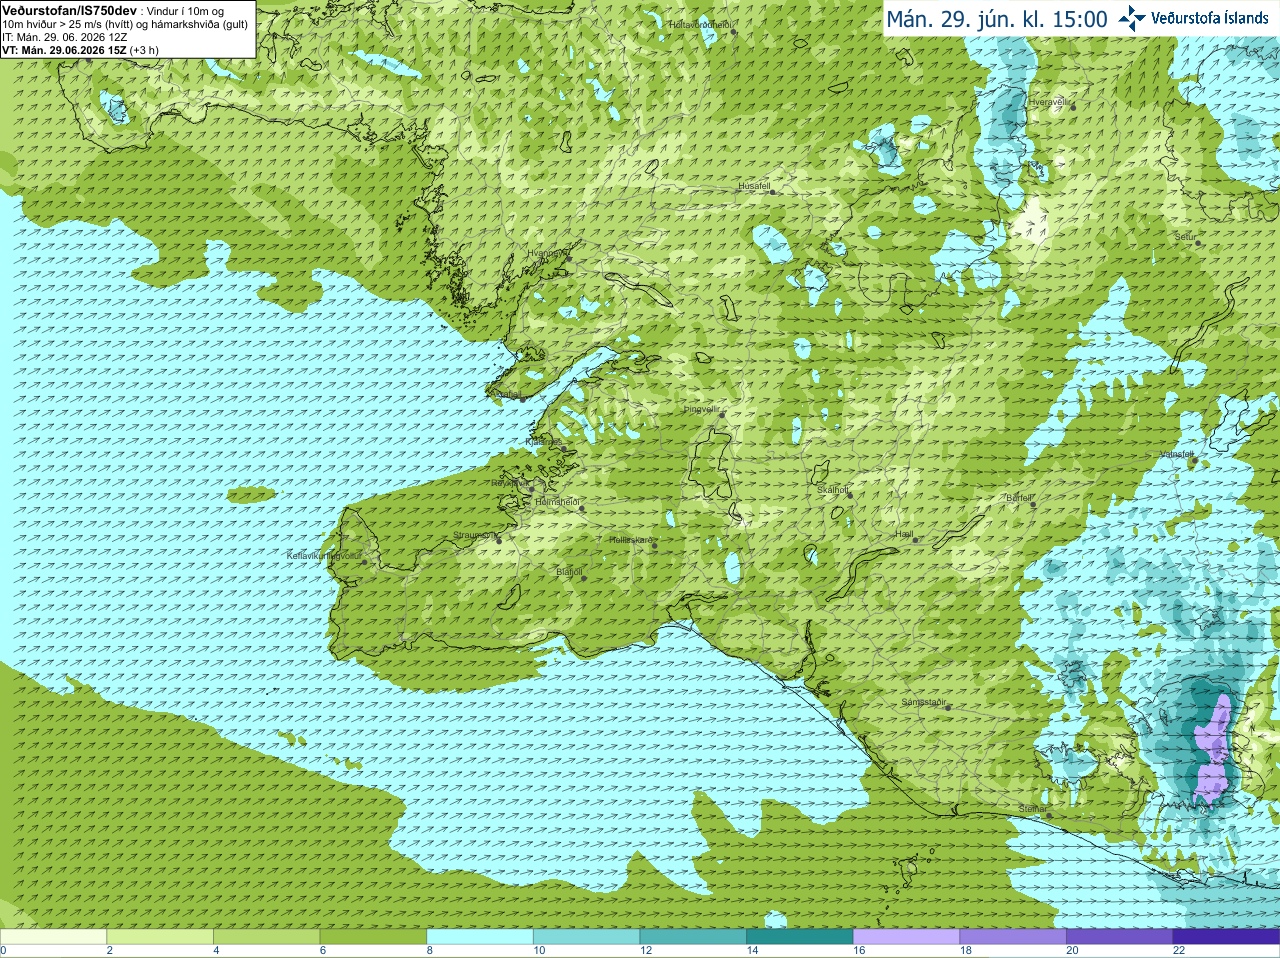1280x958 pixels.
Task: Pick the 16–18 m/s lavender legend swatch
Action: tap(906, 937)
